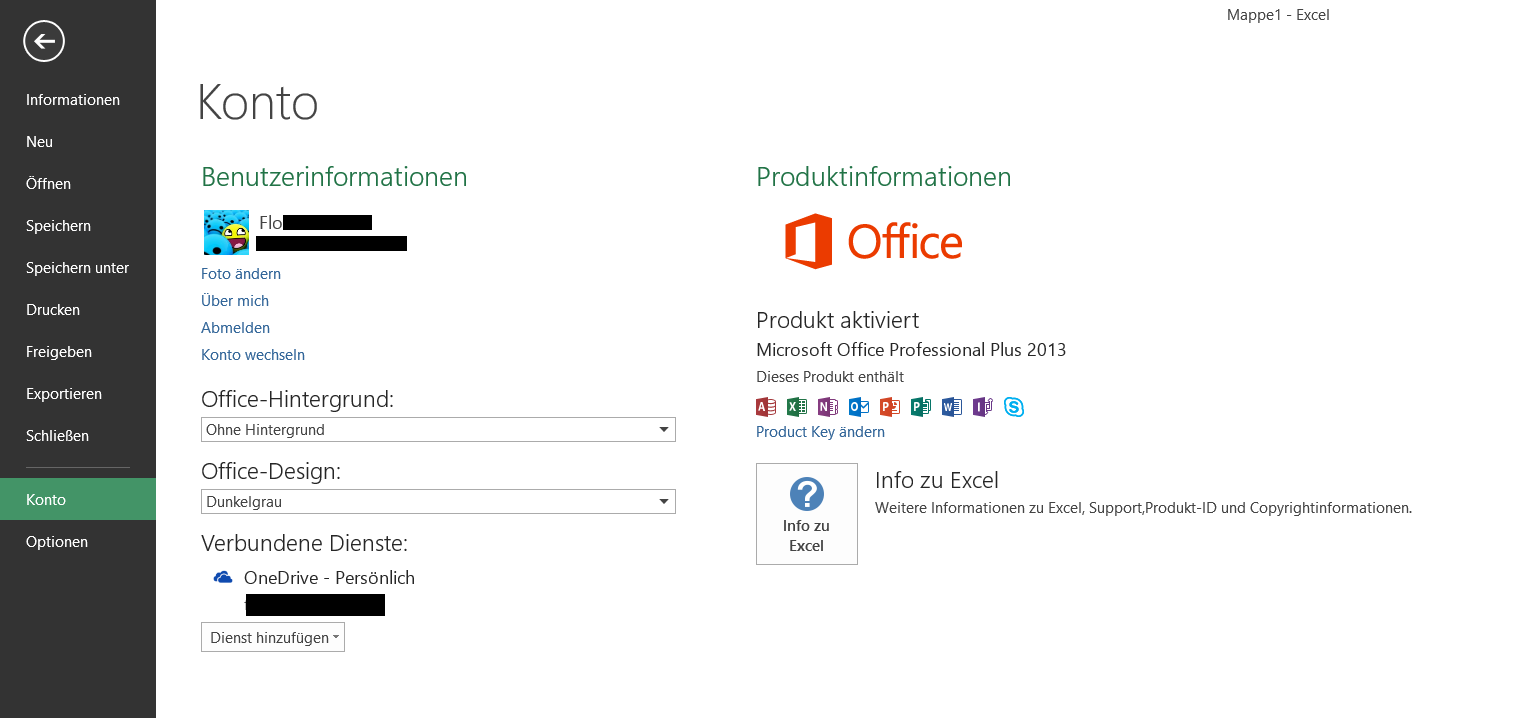The width and height of the screenshot is (1525, 718).
Task: Click the Foto ändern link
Action: tap(241, 274)
